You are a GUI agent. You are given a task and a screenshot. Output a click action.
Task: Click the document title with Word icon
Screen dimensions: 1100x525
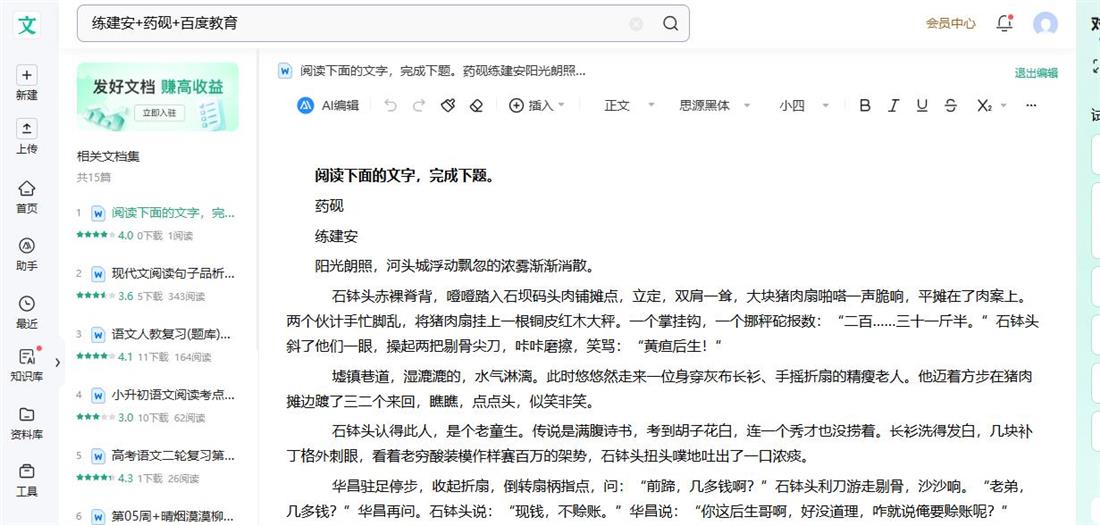pyautogui.click(x=432, y=71)
